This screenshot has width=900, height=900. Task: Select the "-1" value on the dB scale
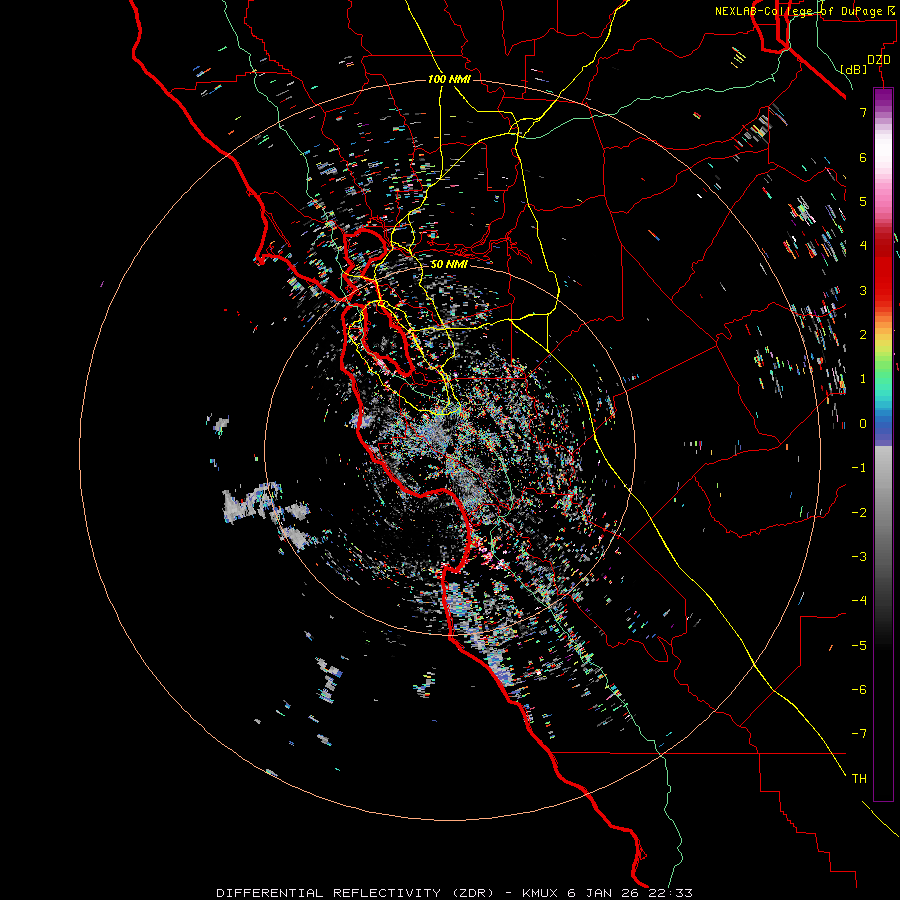859,468
